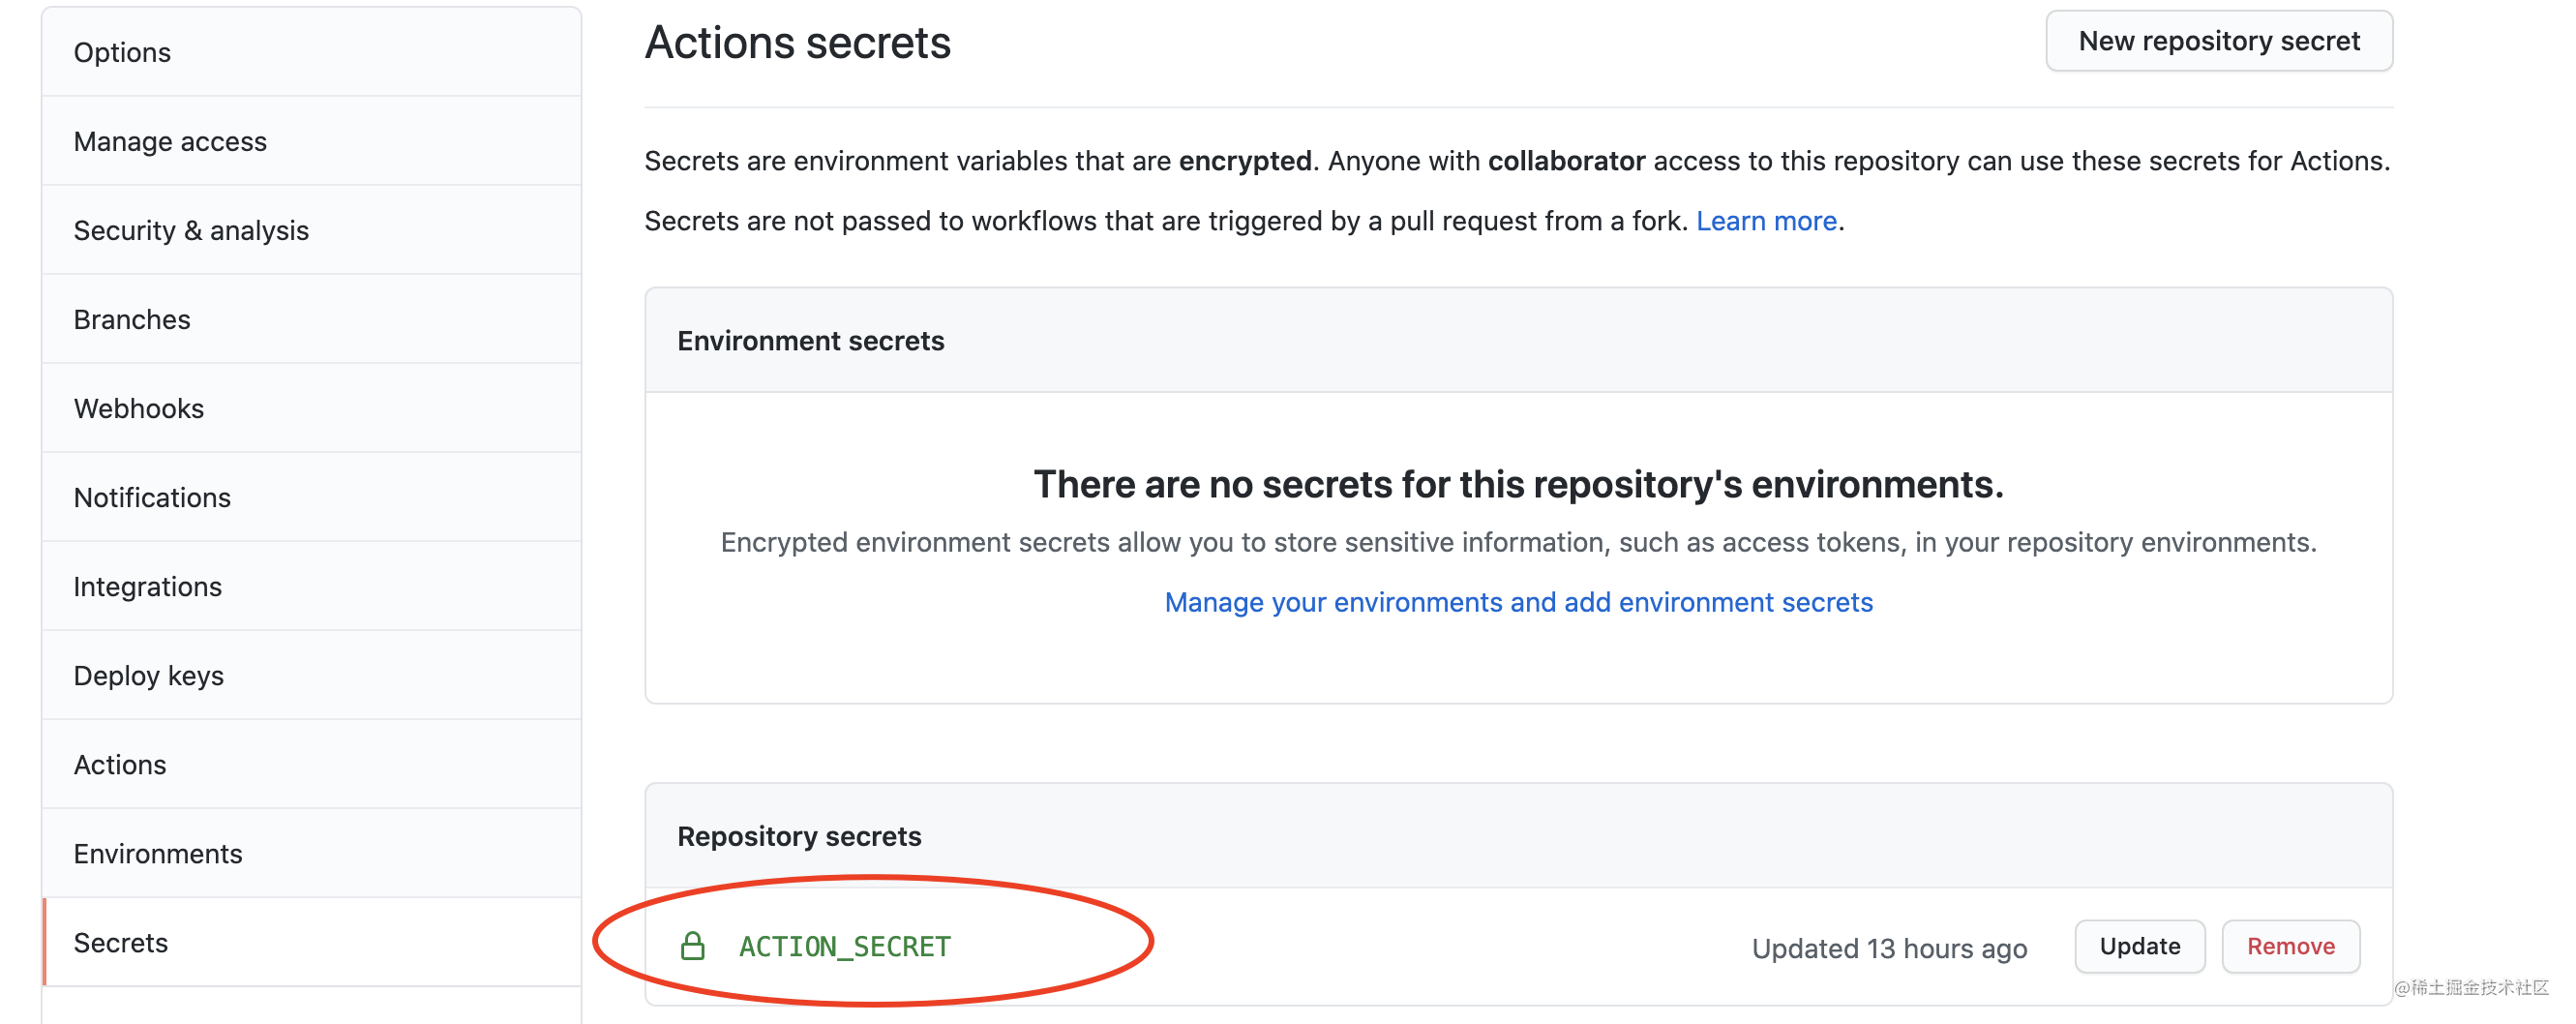This screenshot has height=1024, width=2576.
Task: Click the Environment secrets header
Action: [x=810, y=341]
